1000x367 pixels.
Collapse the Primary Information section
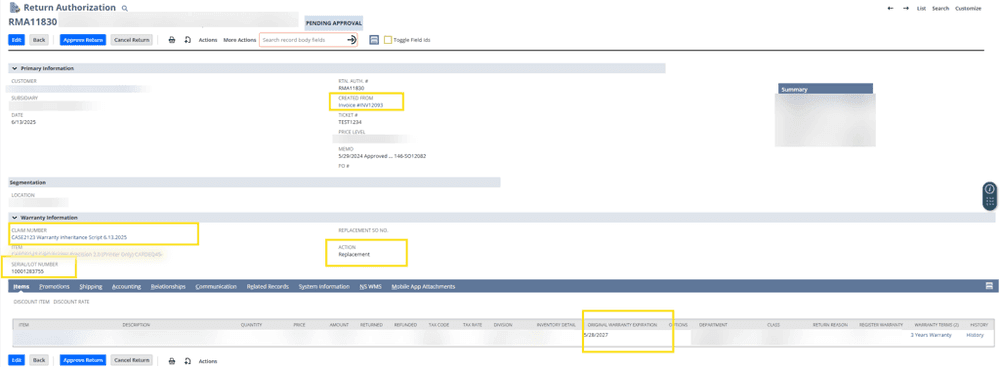point(14,68)
